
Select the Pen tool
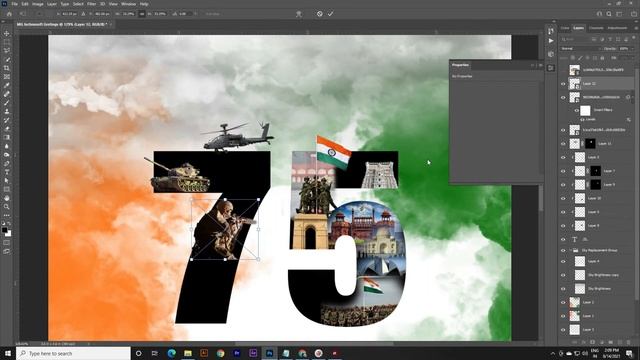(x=7, y=163)
